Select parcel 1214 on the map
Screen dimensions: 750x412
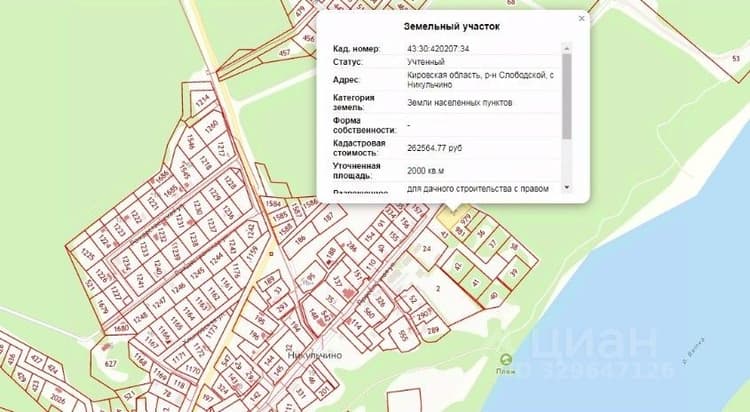(203, 100)
